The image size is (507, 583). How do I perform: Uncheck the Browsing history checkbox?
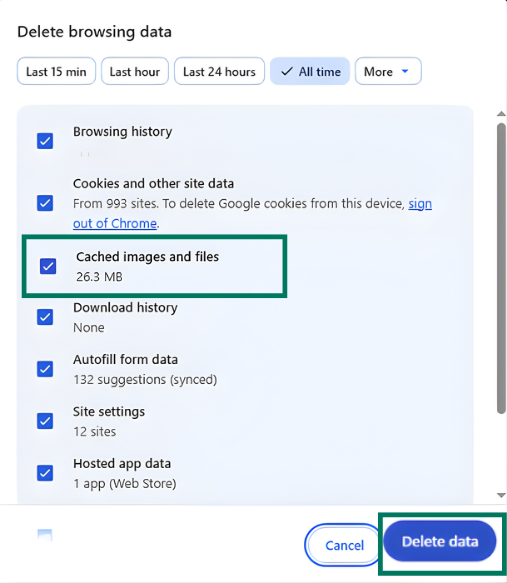tap(45, 141)
